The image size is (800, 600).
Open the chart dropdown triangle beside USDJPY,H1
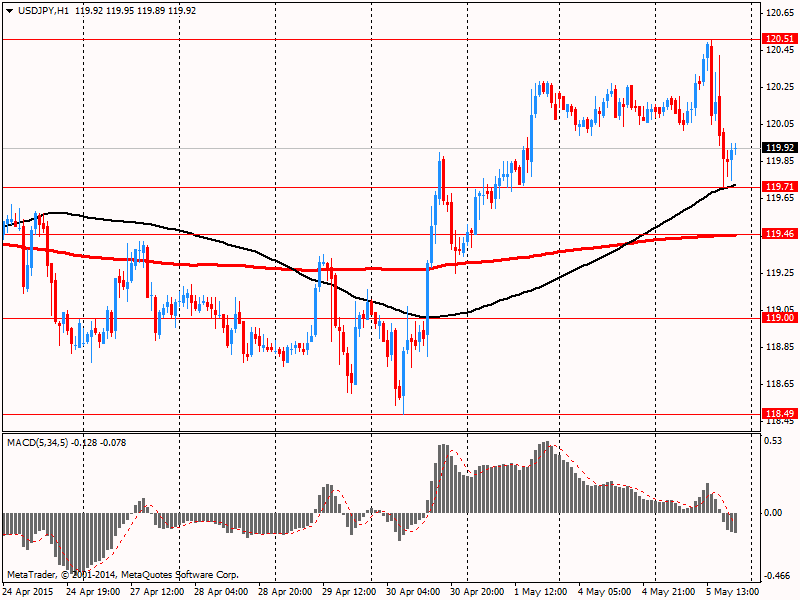[x=10, y=11]
